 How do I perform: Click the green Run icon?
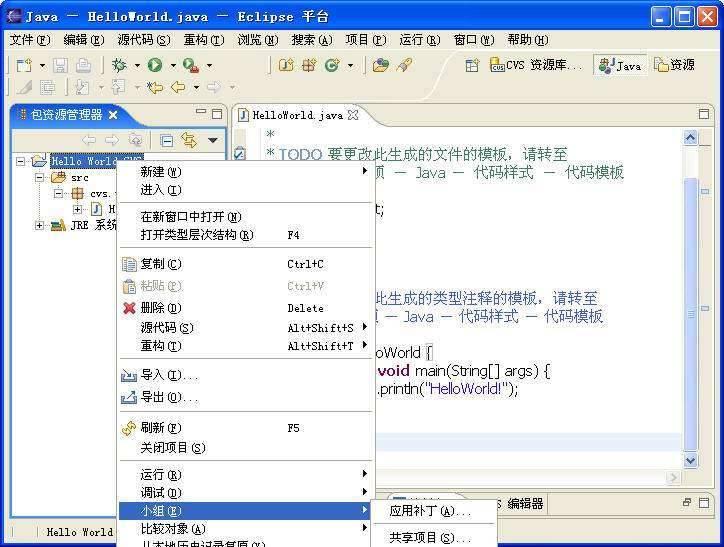155,65
